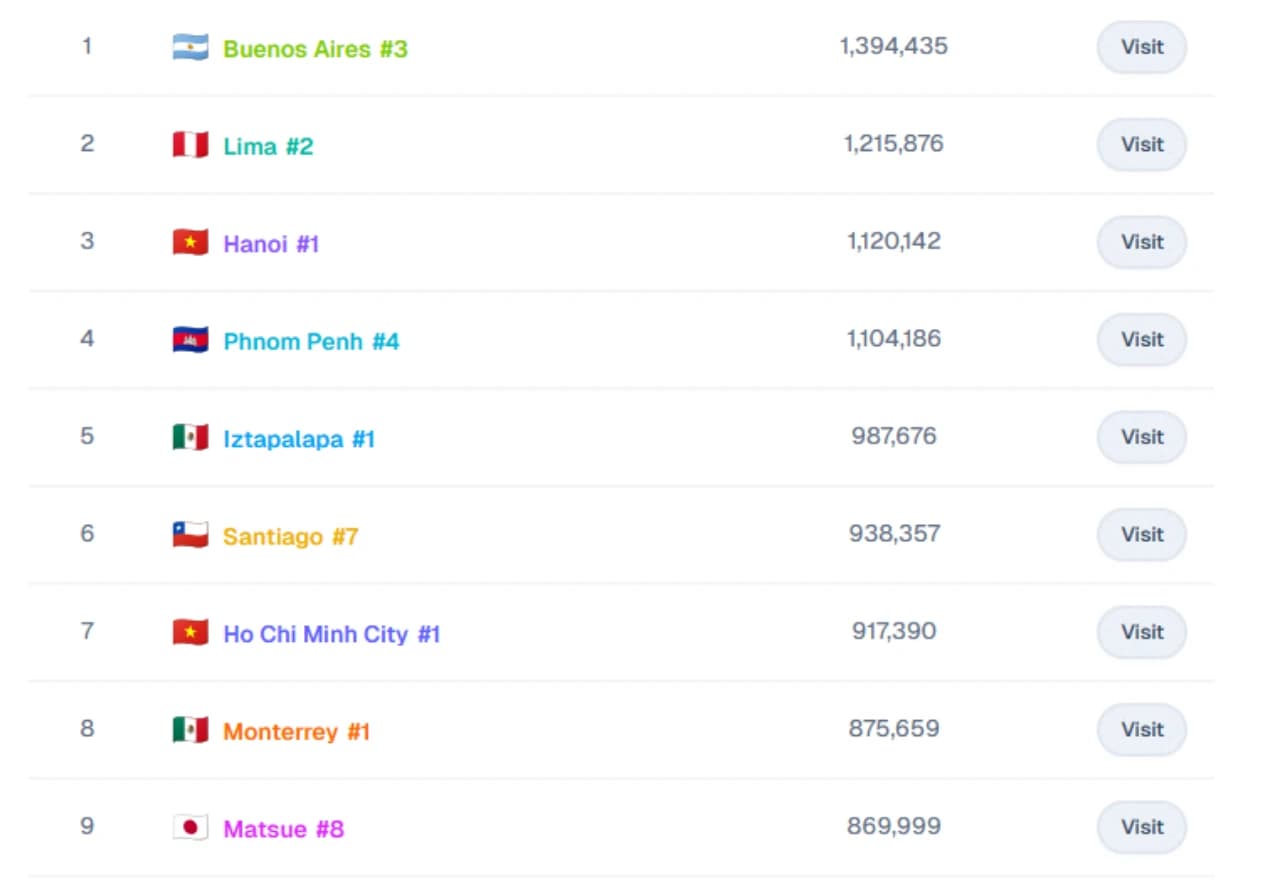This screenshot has width=1280, height=880.
Task: Open the Buenos Aires #3 link
Action: coord(315,49)
